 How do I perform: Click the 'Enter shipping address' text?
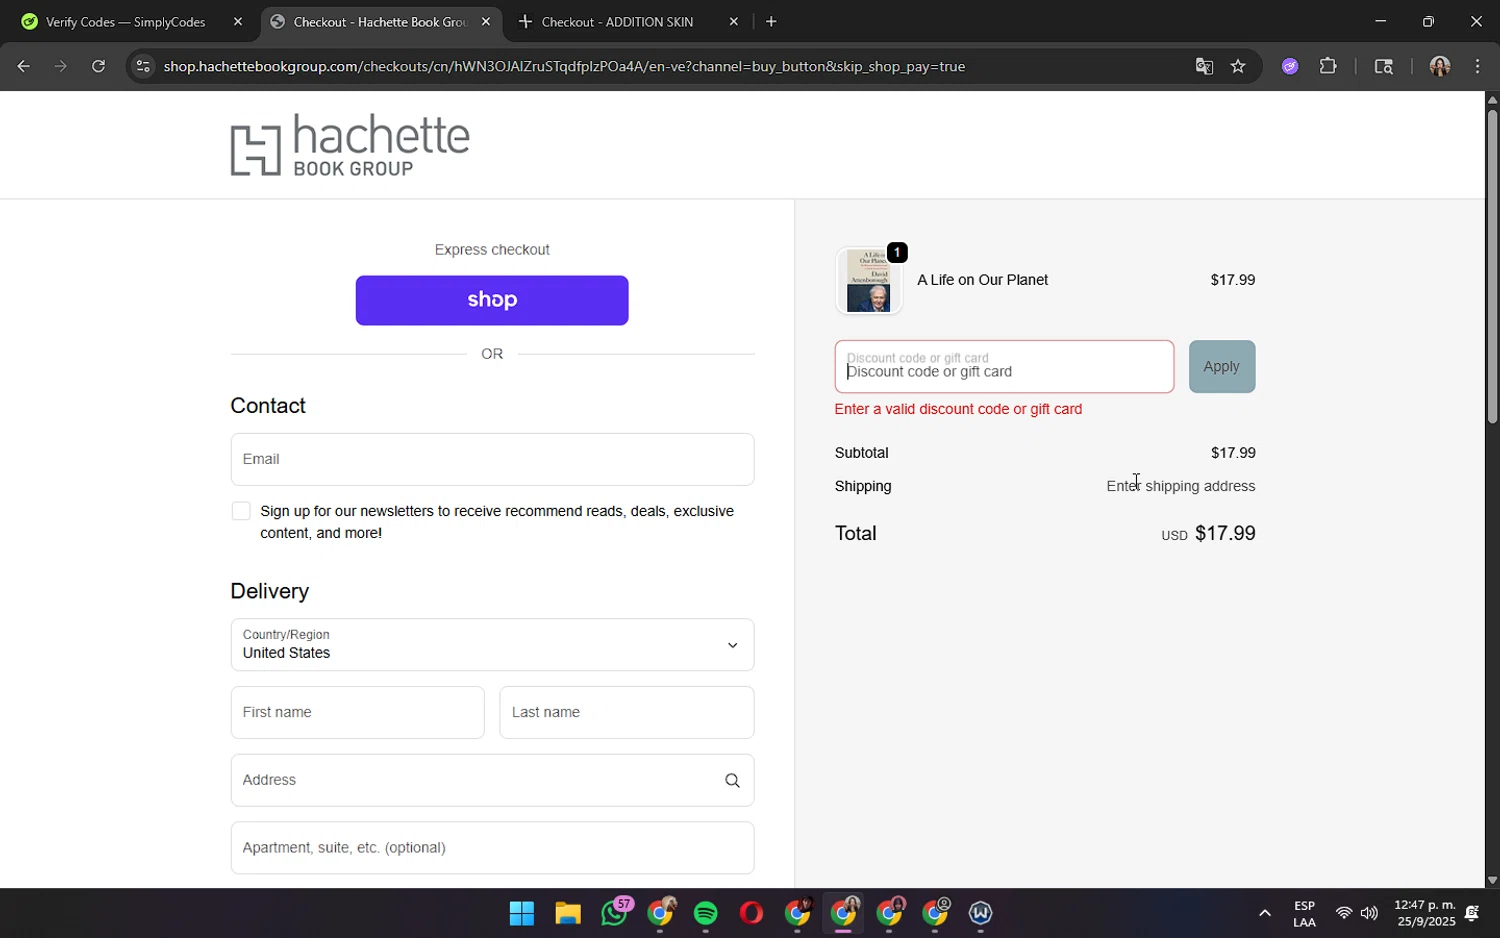pyautogui.click(x=1181, y=486)
